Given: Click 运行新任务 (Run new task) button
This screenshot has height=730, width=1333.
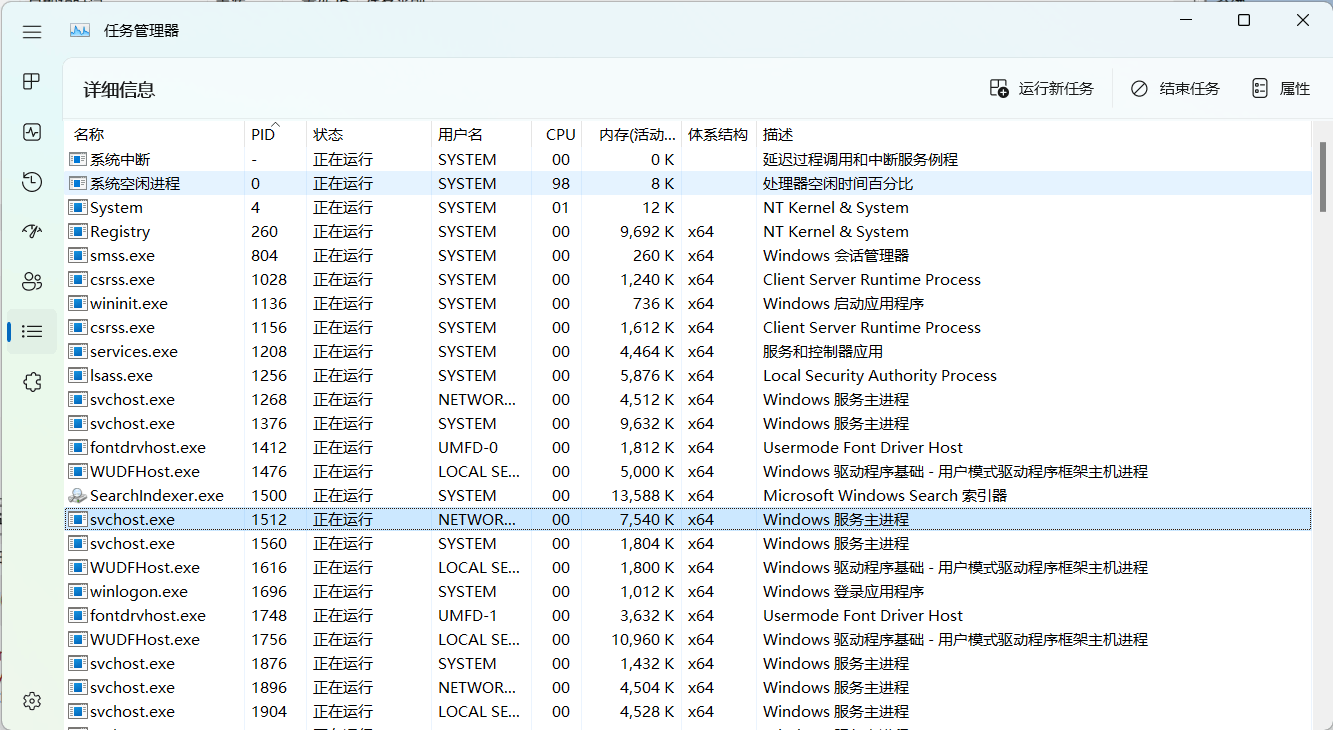Looking at the screenshot, I should click(1041, 89).
